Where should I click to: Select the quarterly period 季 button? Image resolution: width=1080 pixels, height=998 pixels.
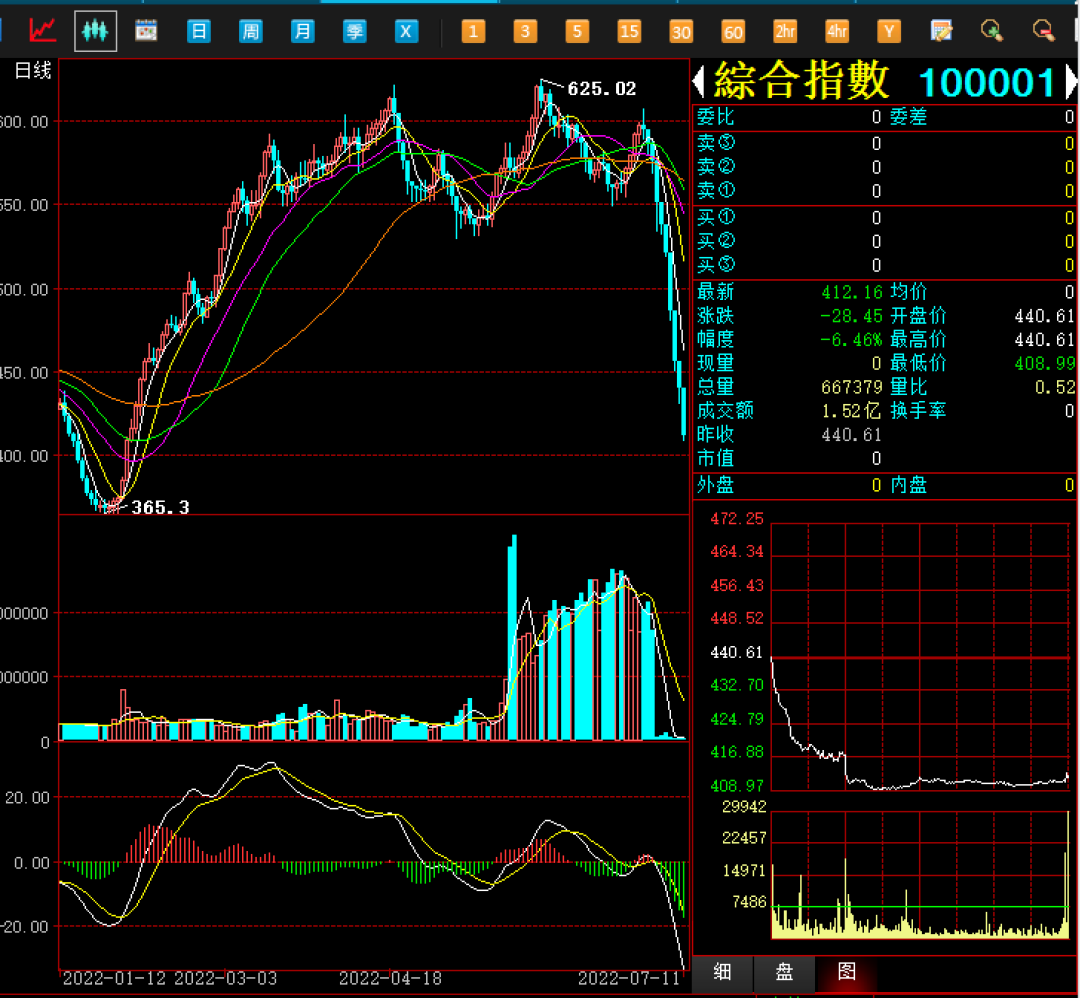pos(355,31)
